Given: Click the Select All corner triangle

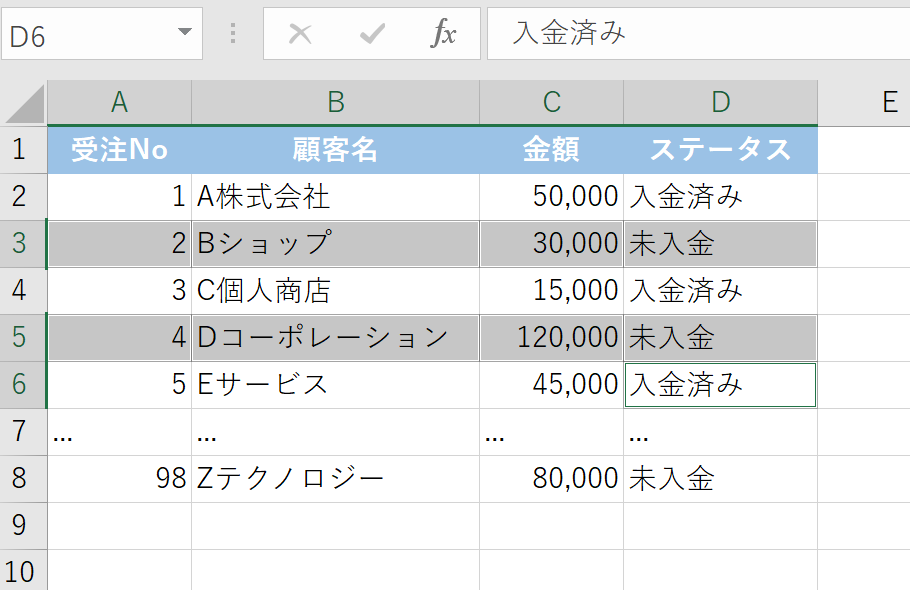Looking at the screenshot, I should click(24, 103).
